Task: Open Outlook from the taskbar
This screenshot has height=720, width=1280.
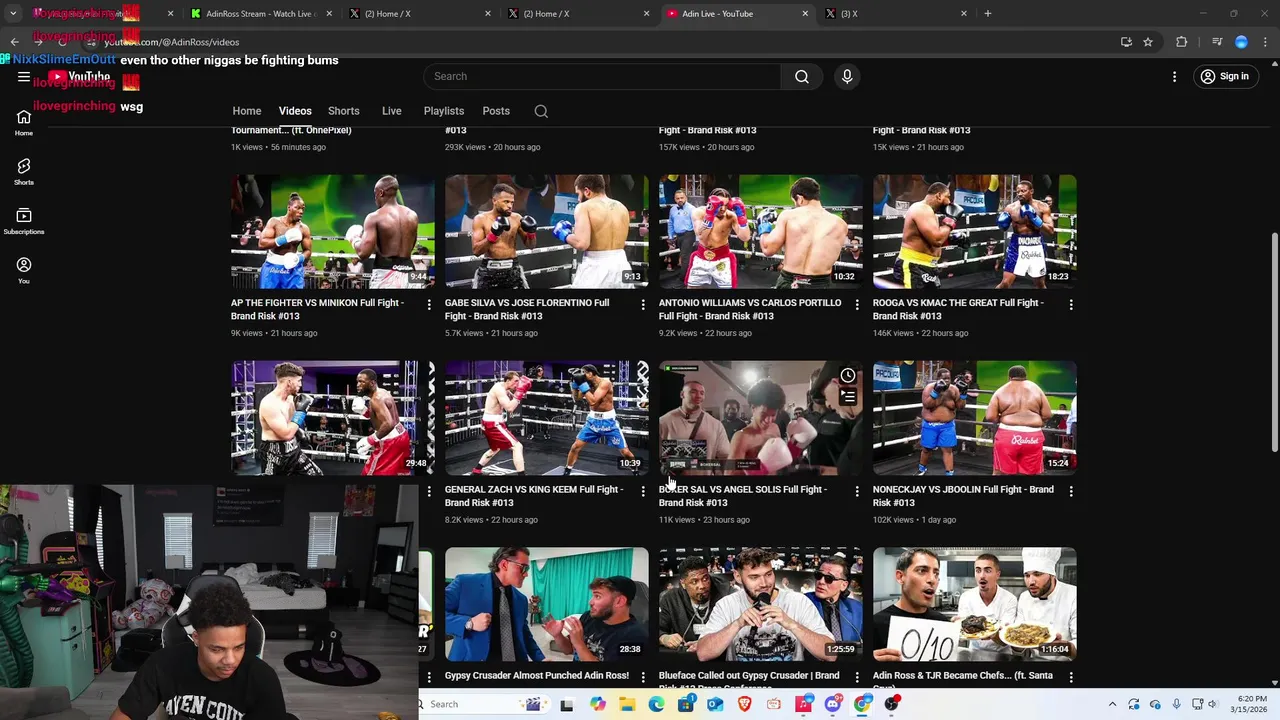Action: pos(715,704)
